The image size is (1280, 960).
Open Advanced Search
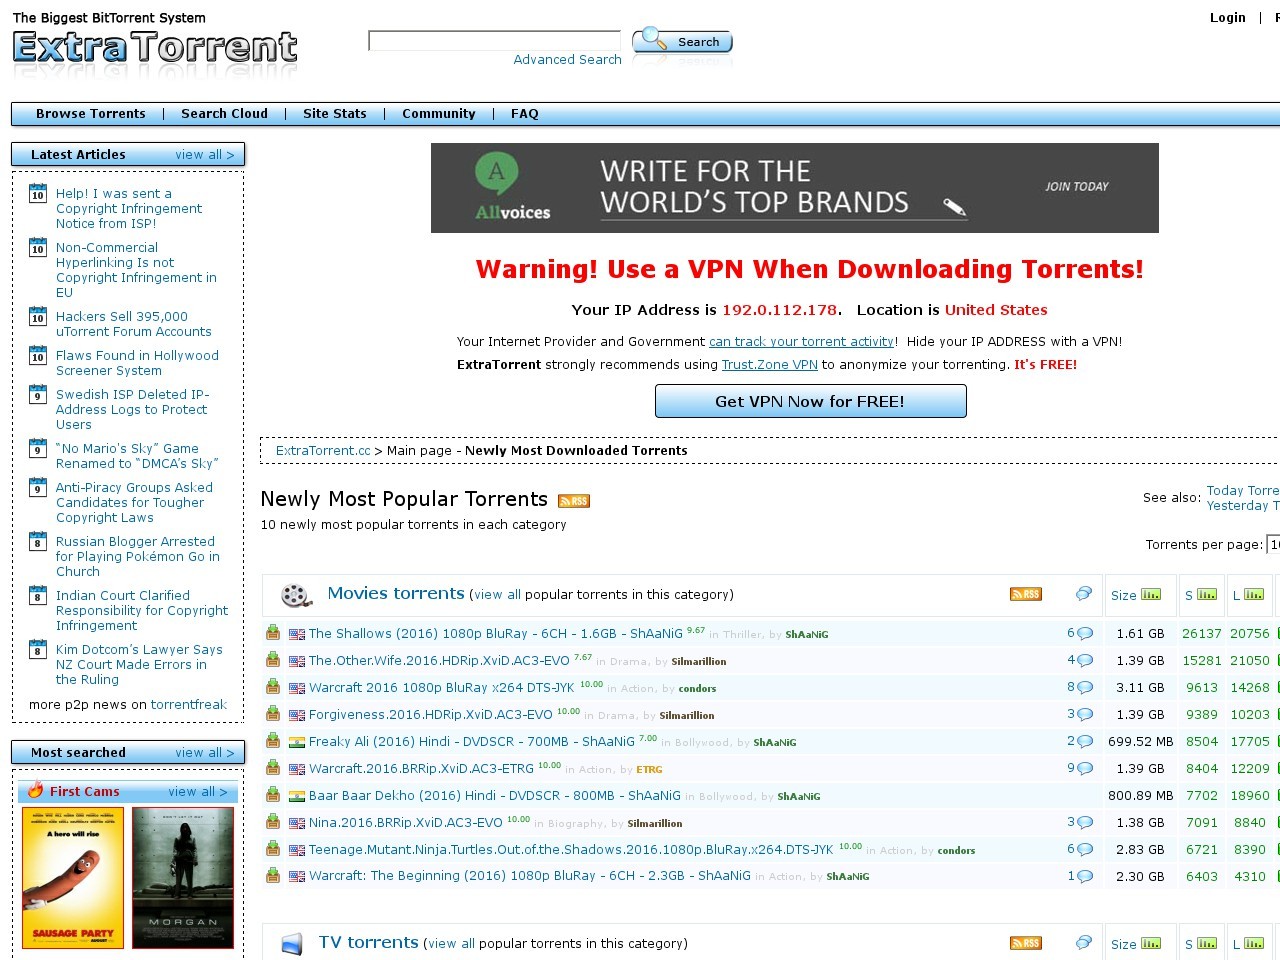(567, 60)
